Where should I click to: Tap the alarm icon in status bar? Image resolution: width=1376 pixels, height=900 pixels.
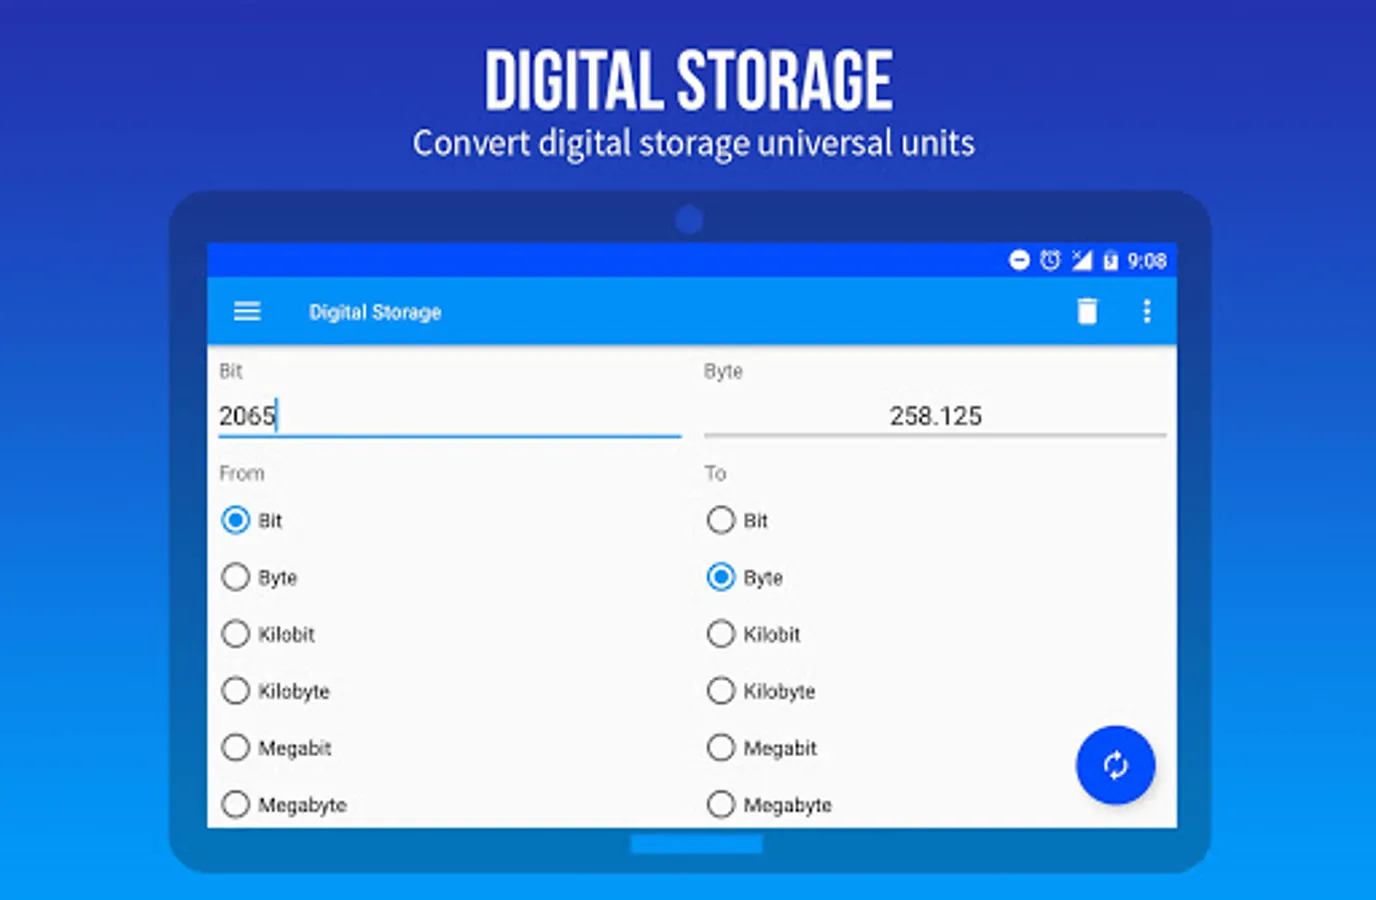click(x=1048, y=260)
